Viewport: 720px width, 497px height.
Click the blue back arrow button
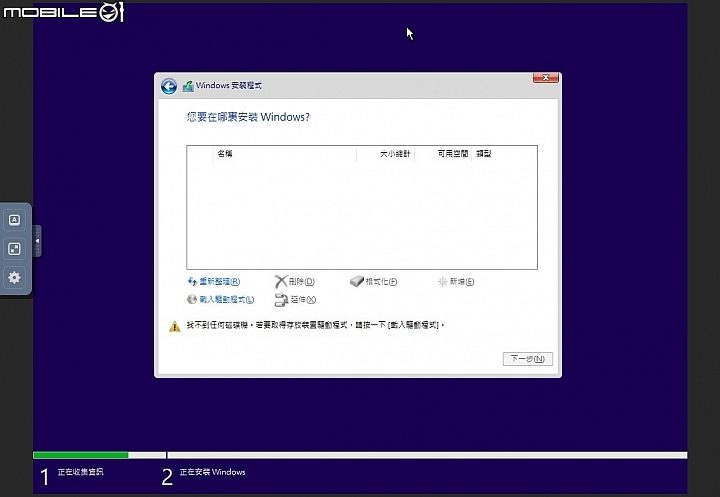[x=169, y=86]
